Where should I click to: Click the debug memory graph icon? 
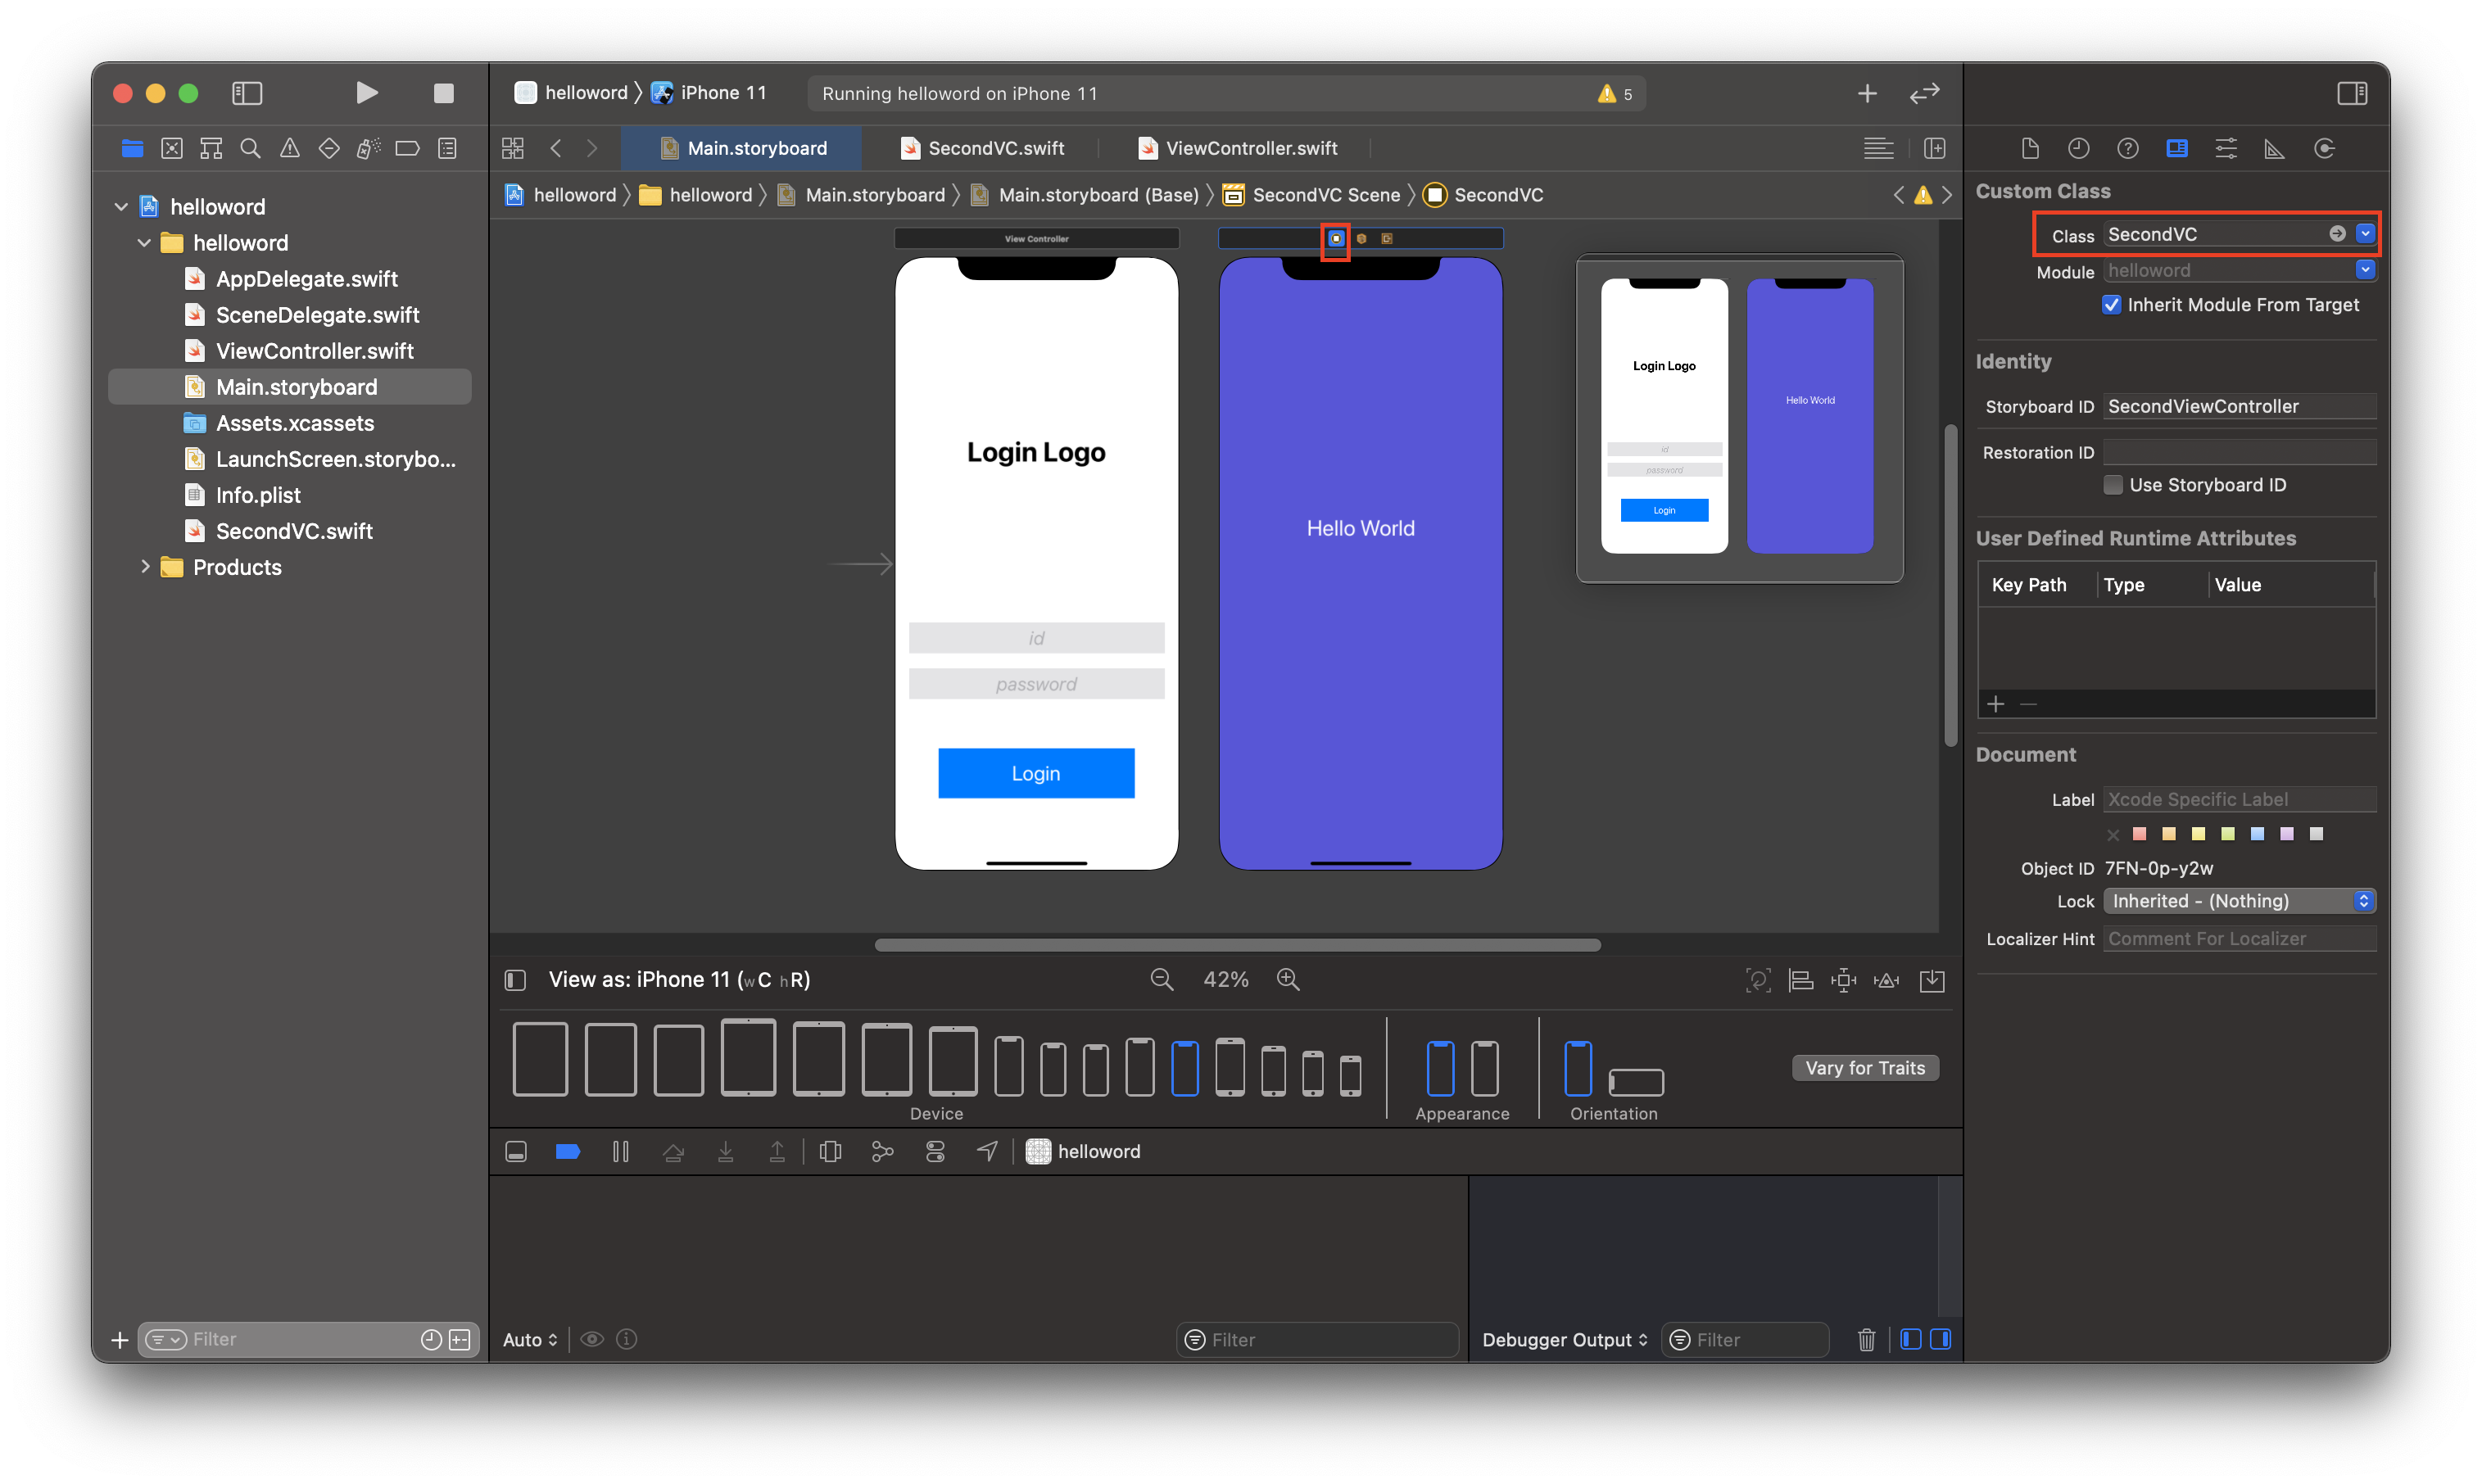pos(882,1152)
